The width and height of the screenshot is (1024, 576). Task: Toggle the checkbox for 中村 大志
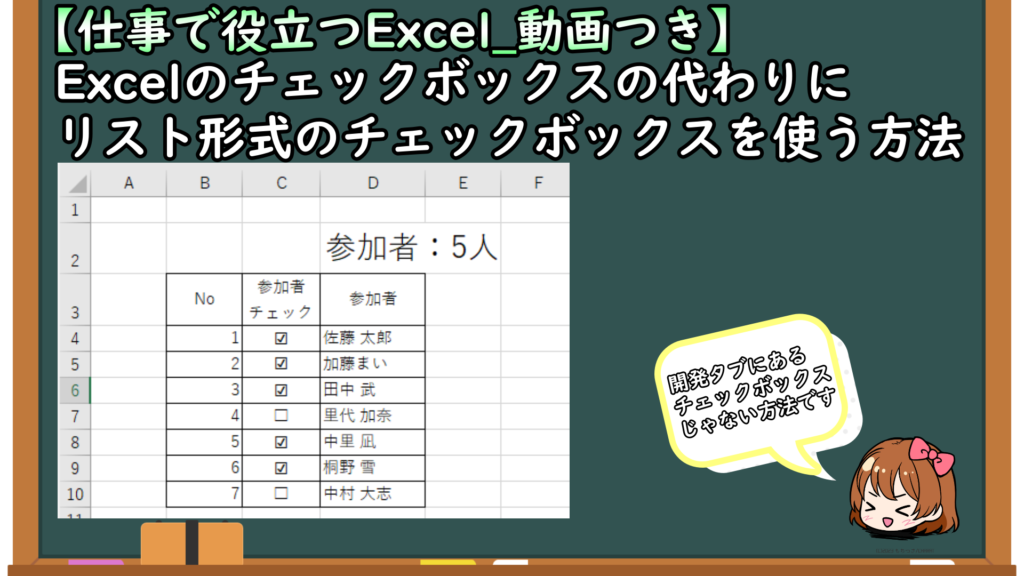(281, 493)
